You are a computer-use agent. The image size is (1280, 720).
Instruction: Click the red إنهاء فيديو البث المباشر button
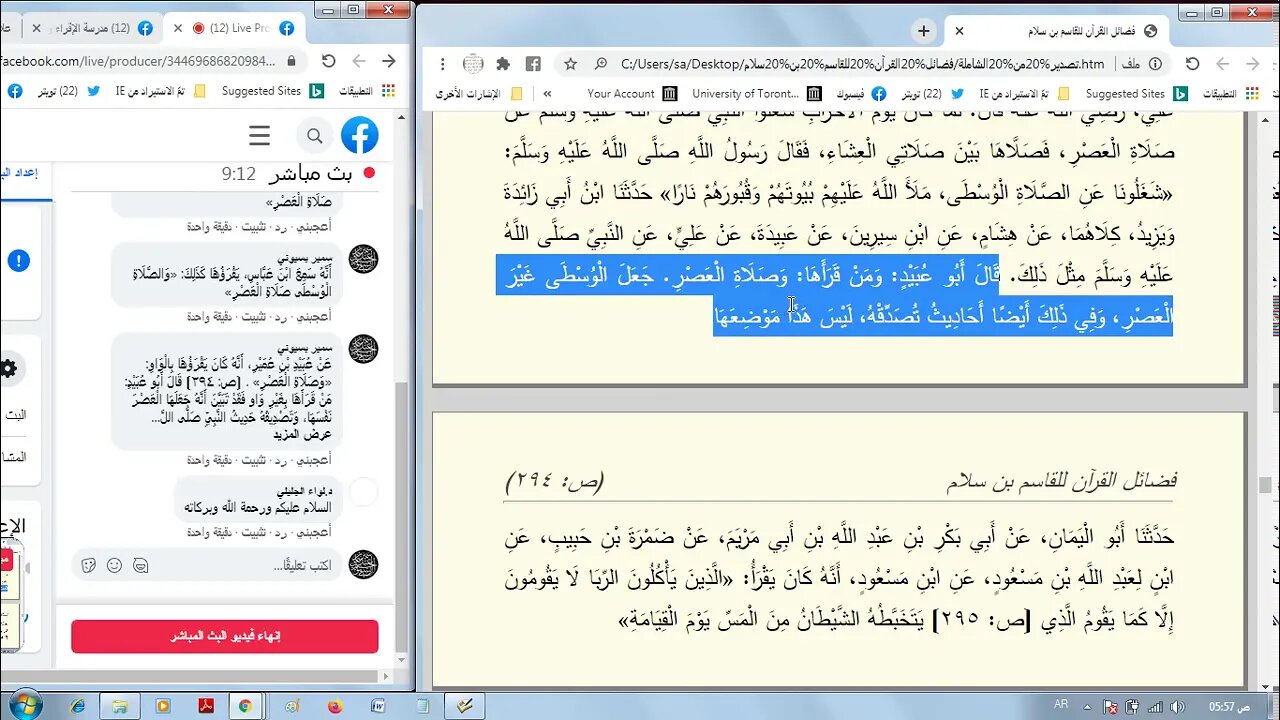pyautogui.click(x=225, y=636)
